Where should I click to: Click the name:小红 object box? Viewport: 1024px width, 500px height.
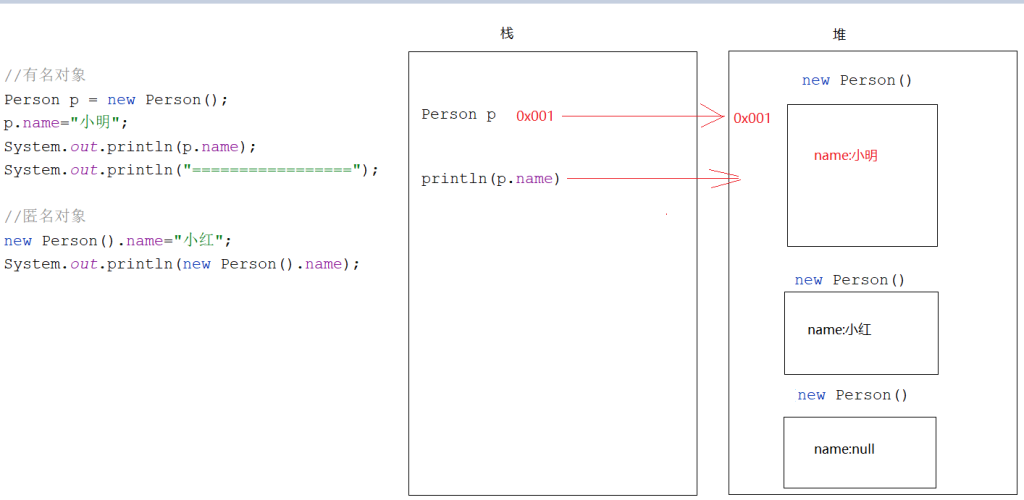pos(861,332)
